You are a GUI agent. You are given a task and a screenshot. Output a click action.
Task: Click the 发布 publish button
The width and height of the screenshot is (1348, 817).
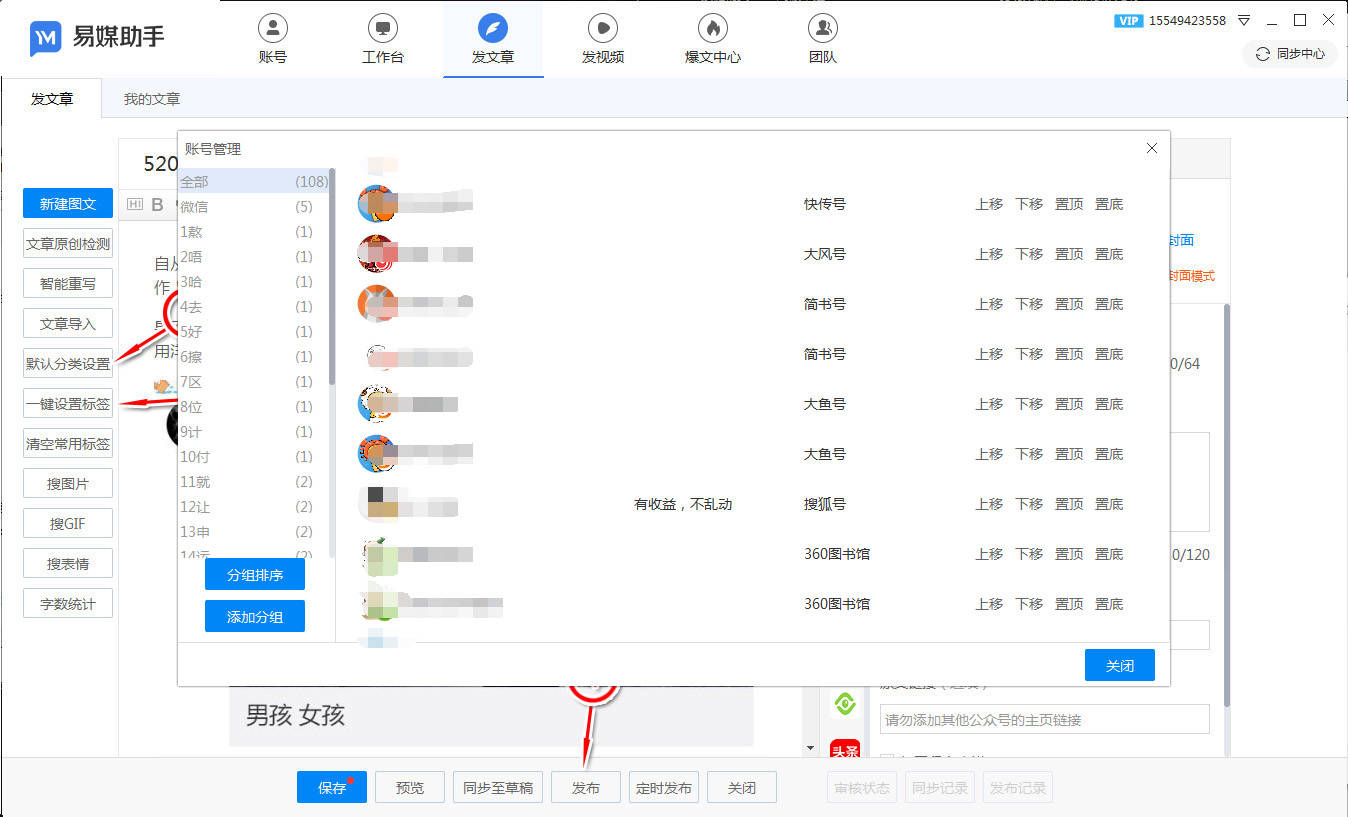[585, 787]
